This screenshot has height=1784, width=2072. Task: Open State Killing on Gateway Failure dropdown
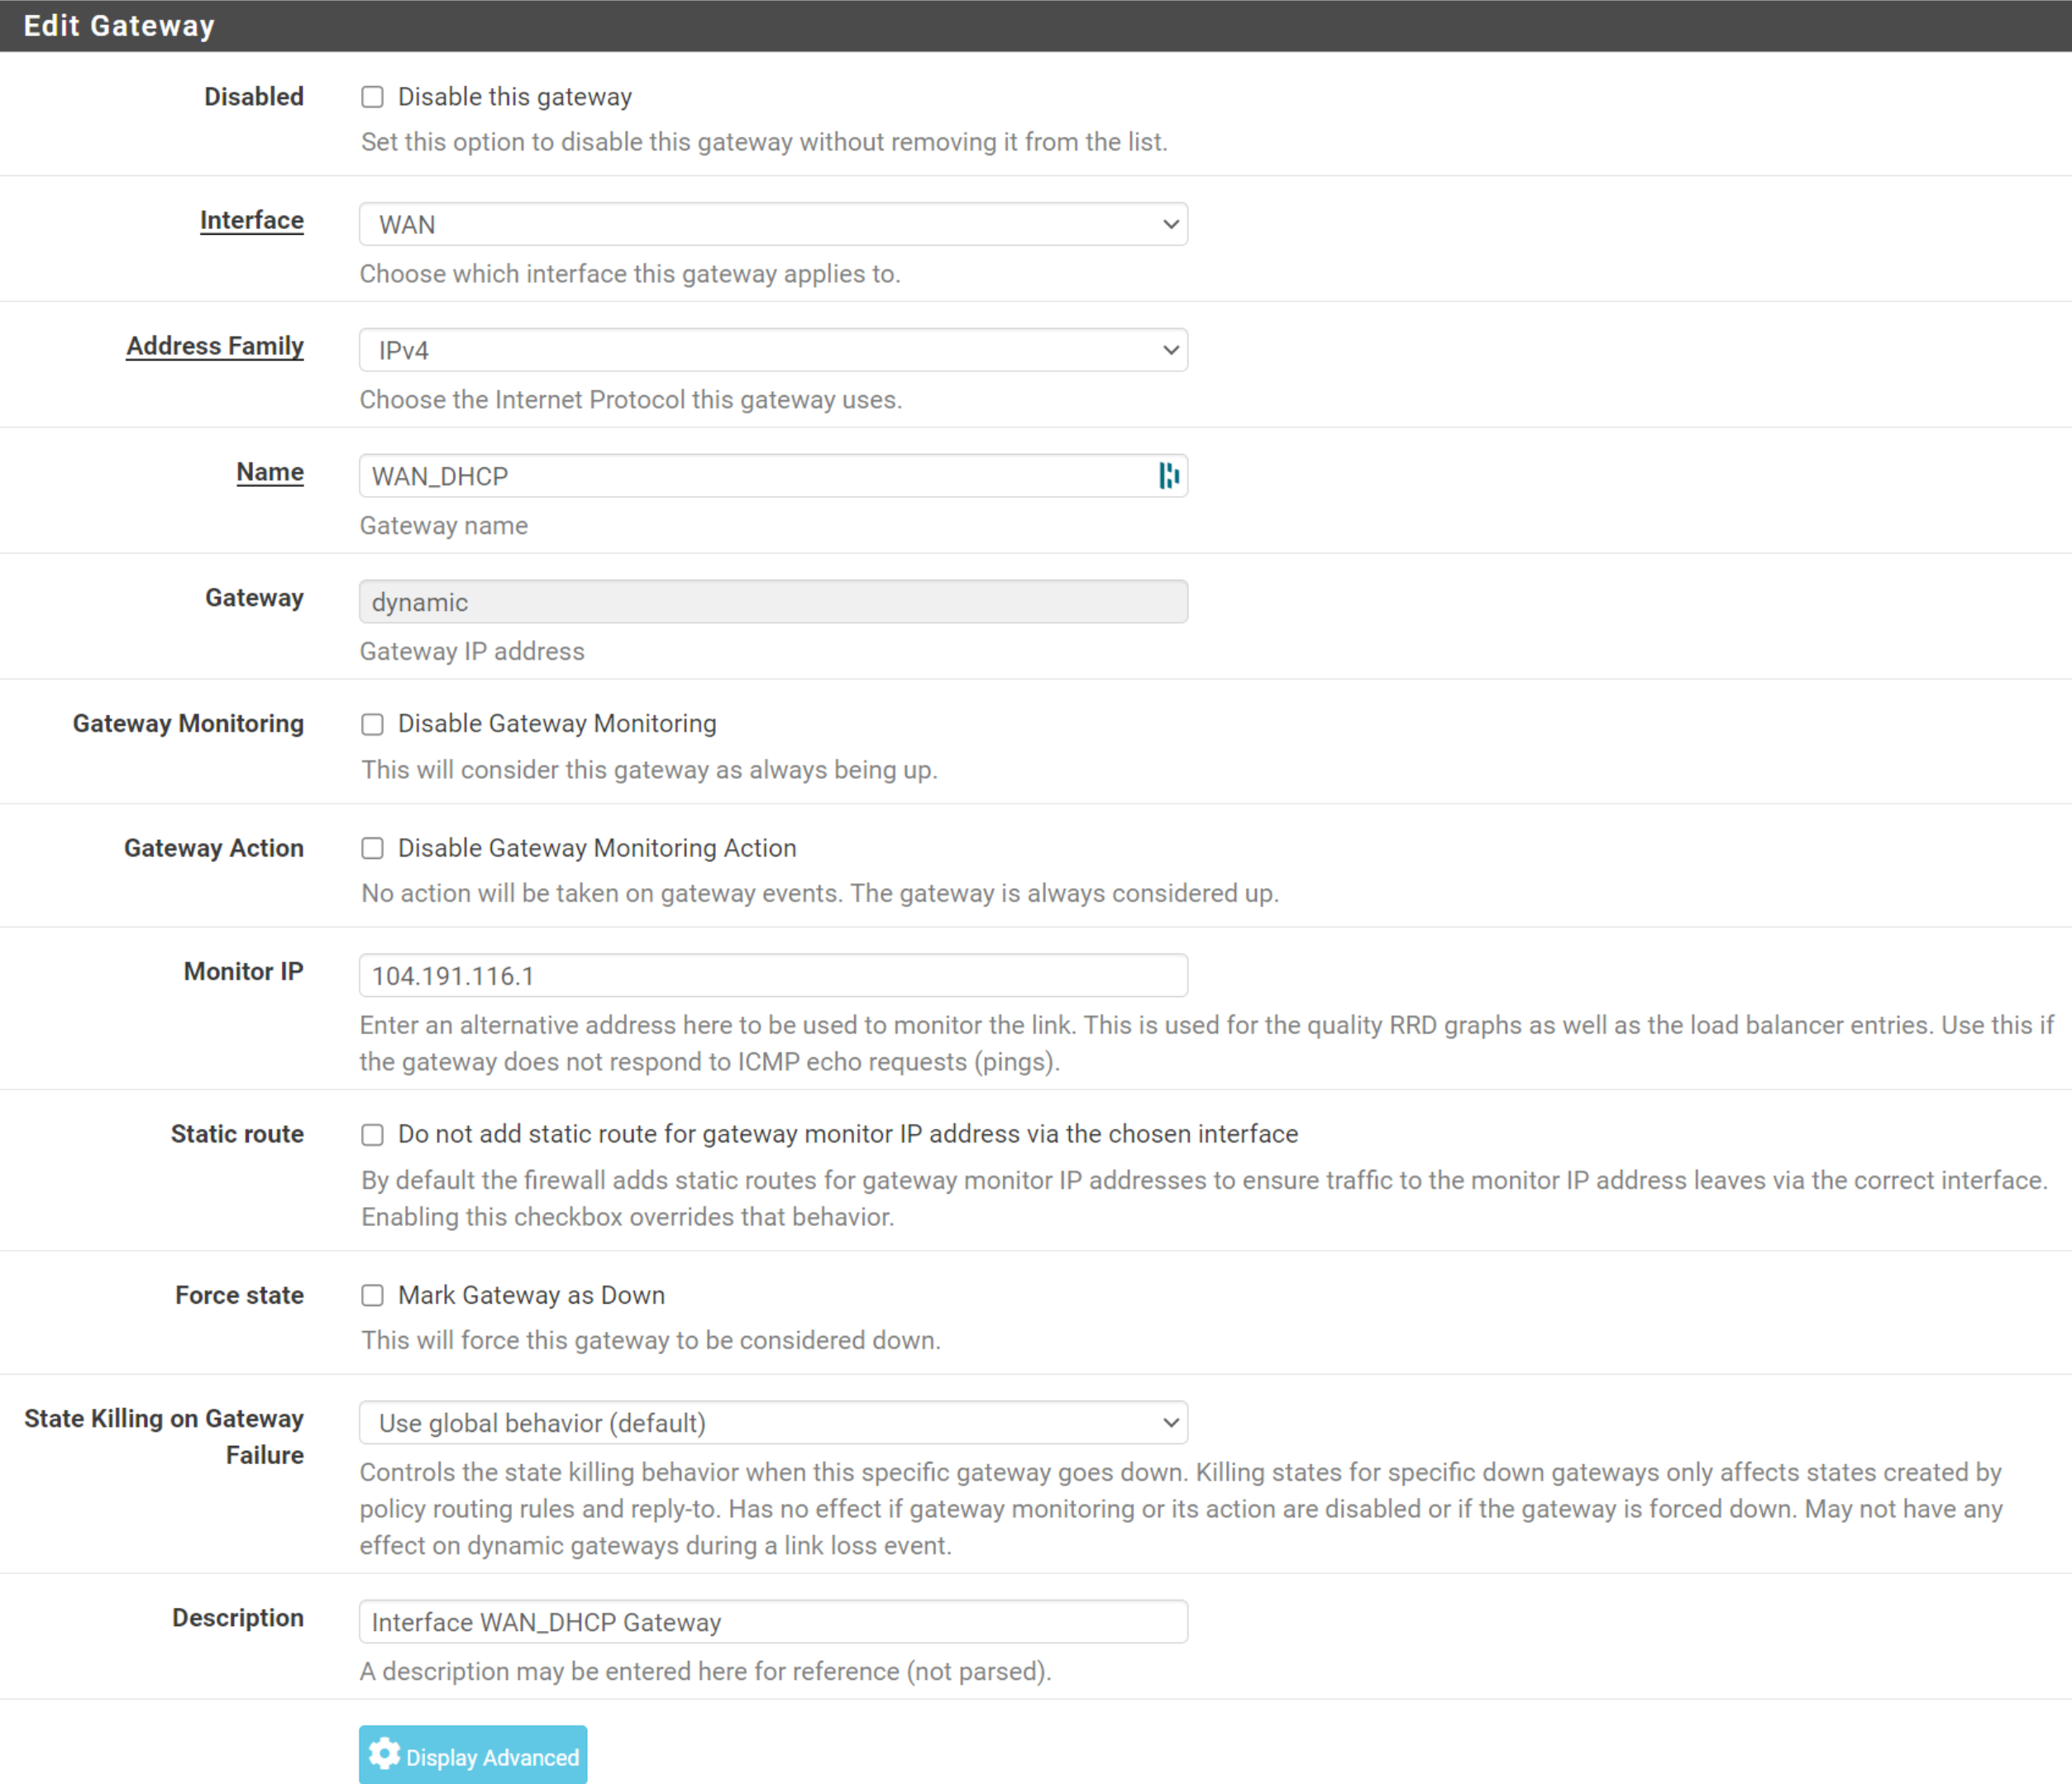click(773, 1422)
